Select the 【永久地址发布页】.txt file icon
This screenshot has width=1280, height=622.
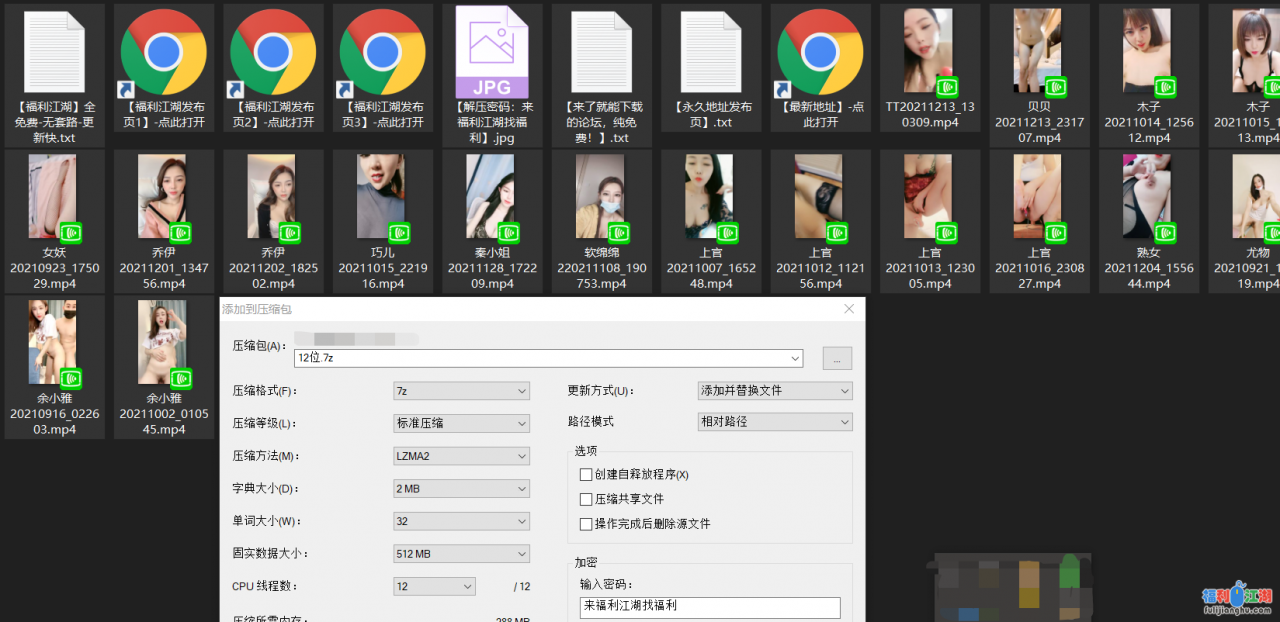click(711, 50)
